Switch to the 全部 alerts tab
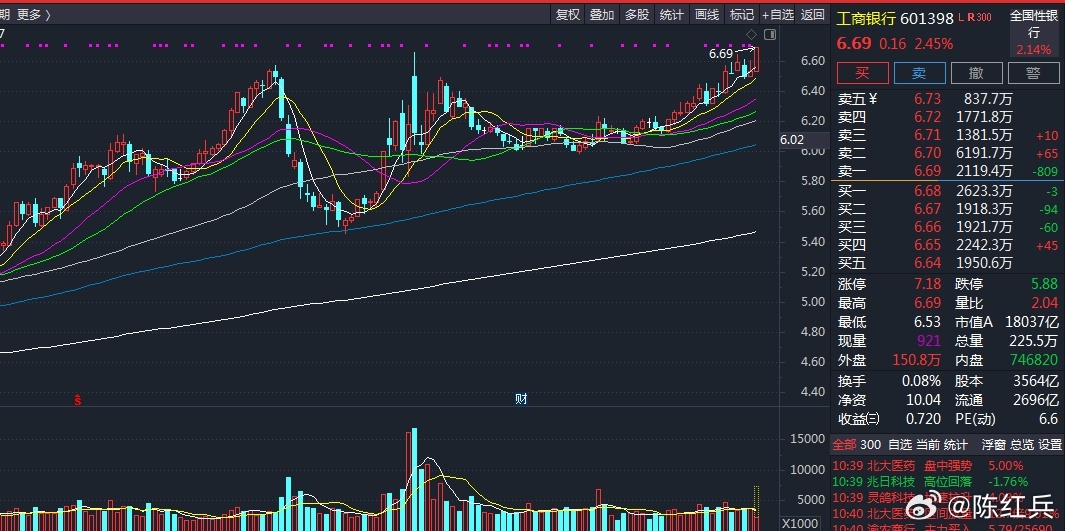Viewport: 1065px width, 531px height. click(844, 445)
